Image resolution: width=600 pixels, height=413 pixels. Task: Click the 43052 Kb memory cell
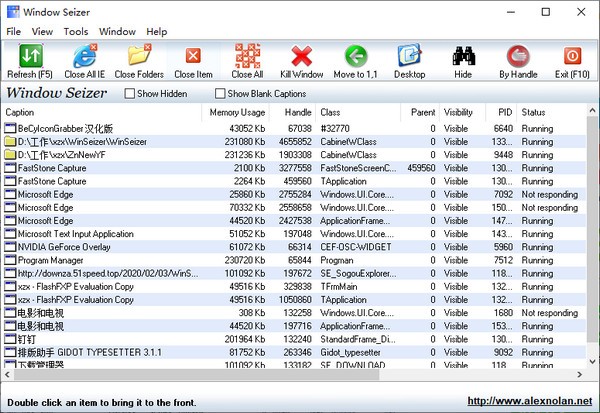[247, 128]
